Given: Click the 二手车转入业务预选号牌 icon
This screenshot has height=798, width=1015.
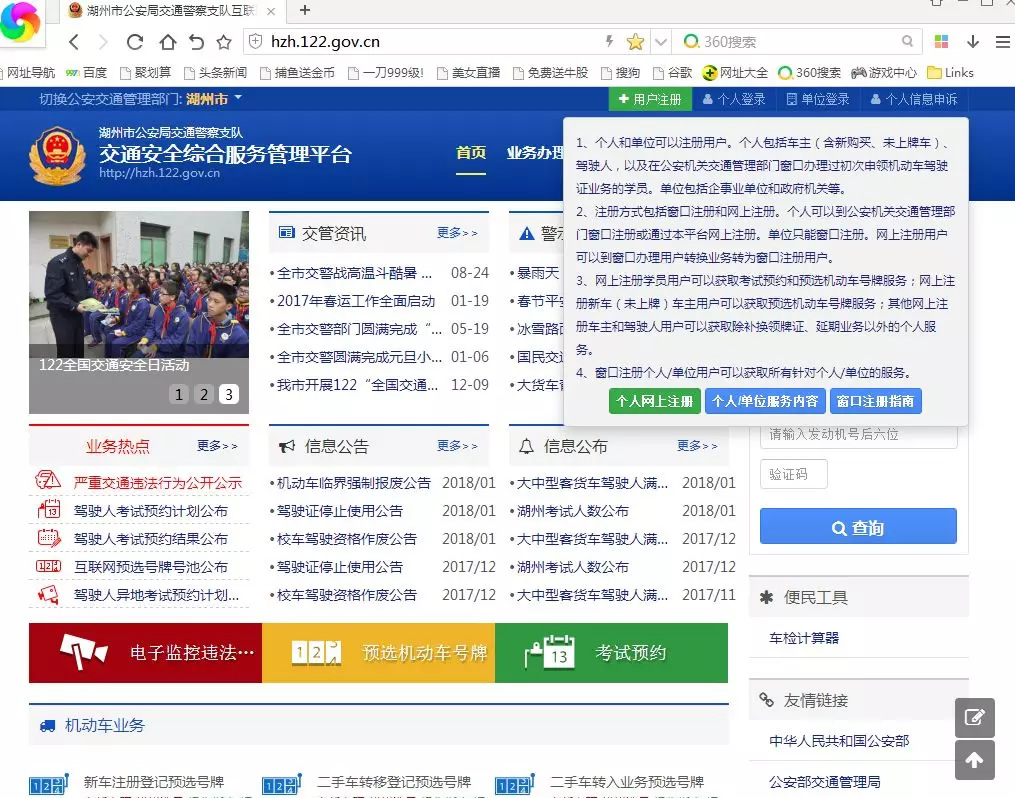Looking at the screenshot, I should point(513,786).
